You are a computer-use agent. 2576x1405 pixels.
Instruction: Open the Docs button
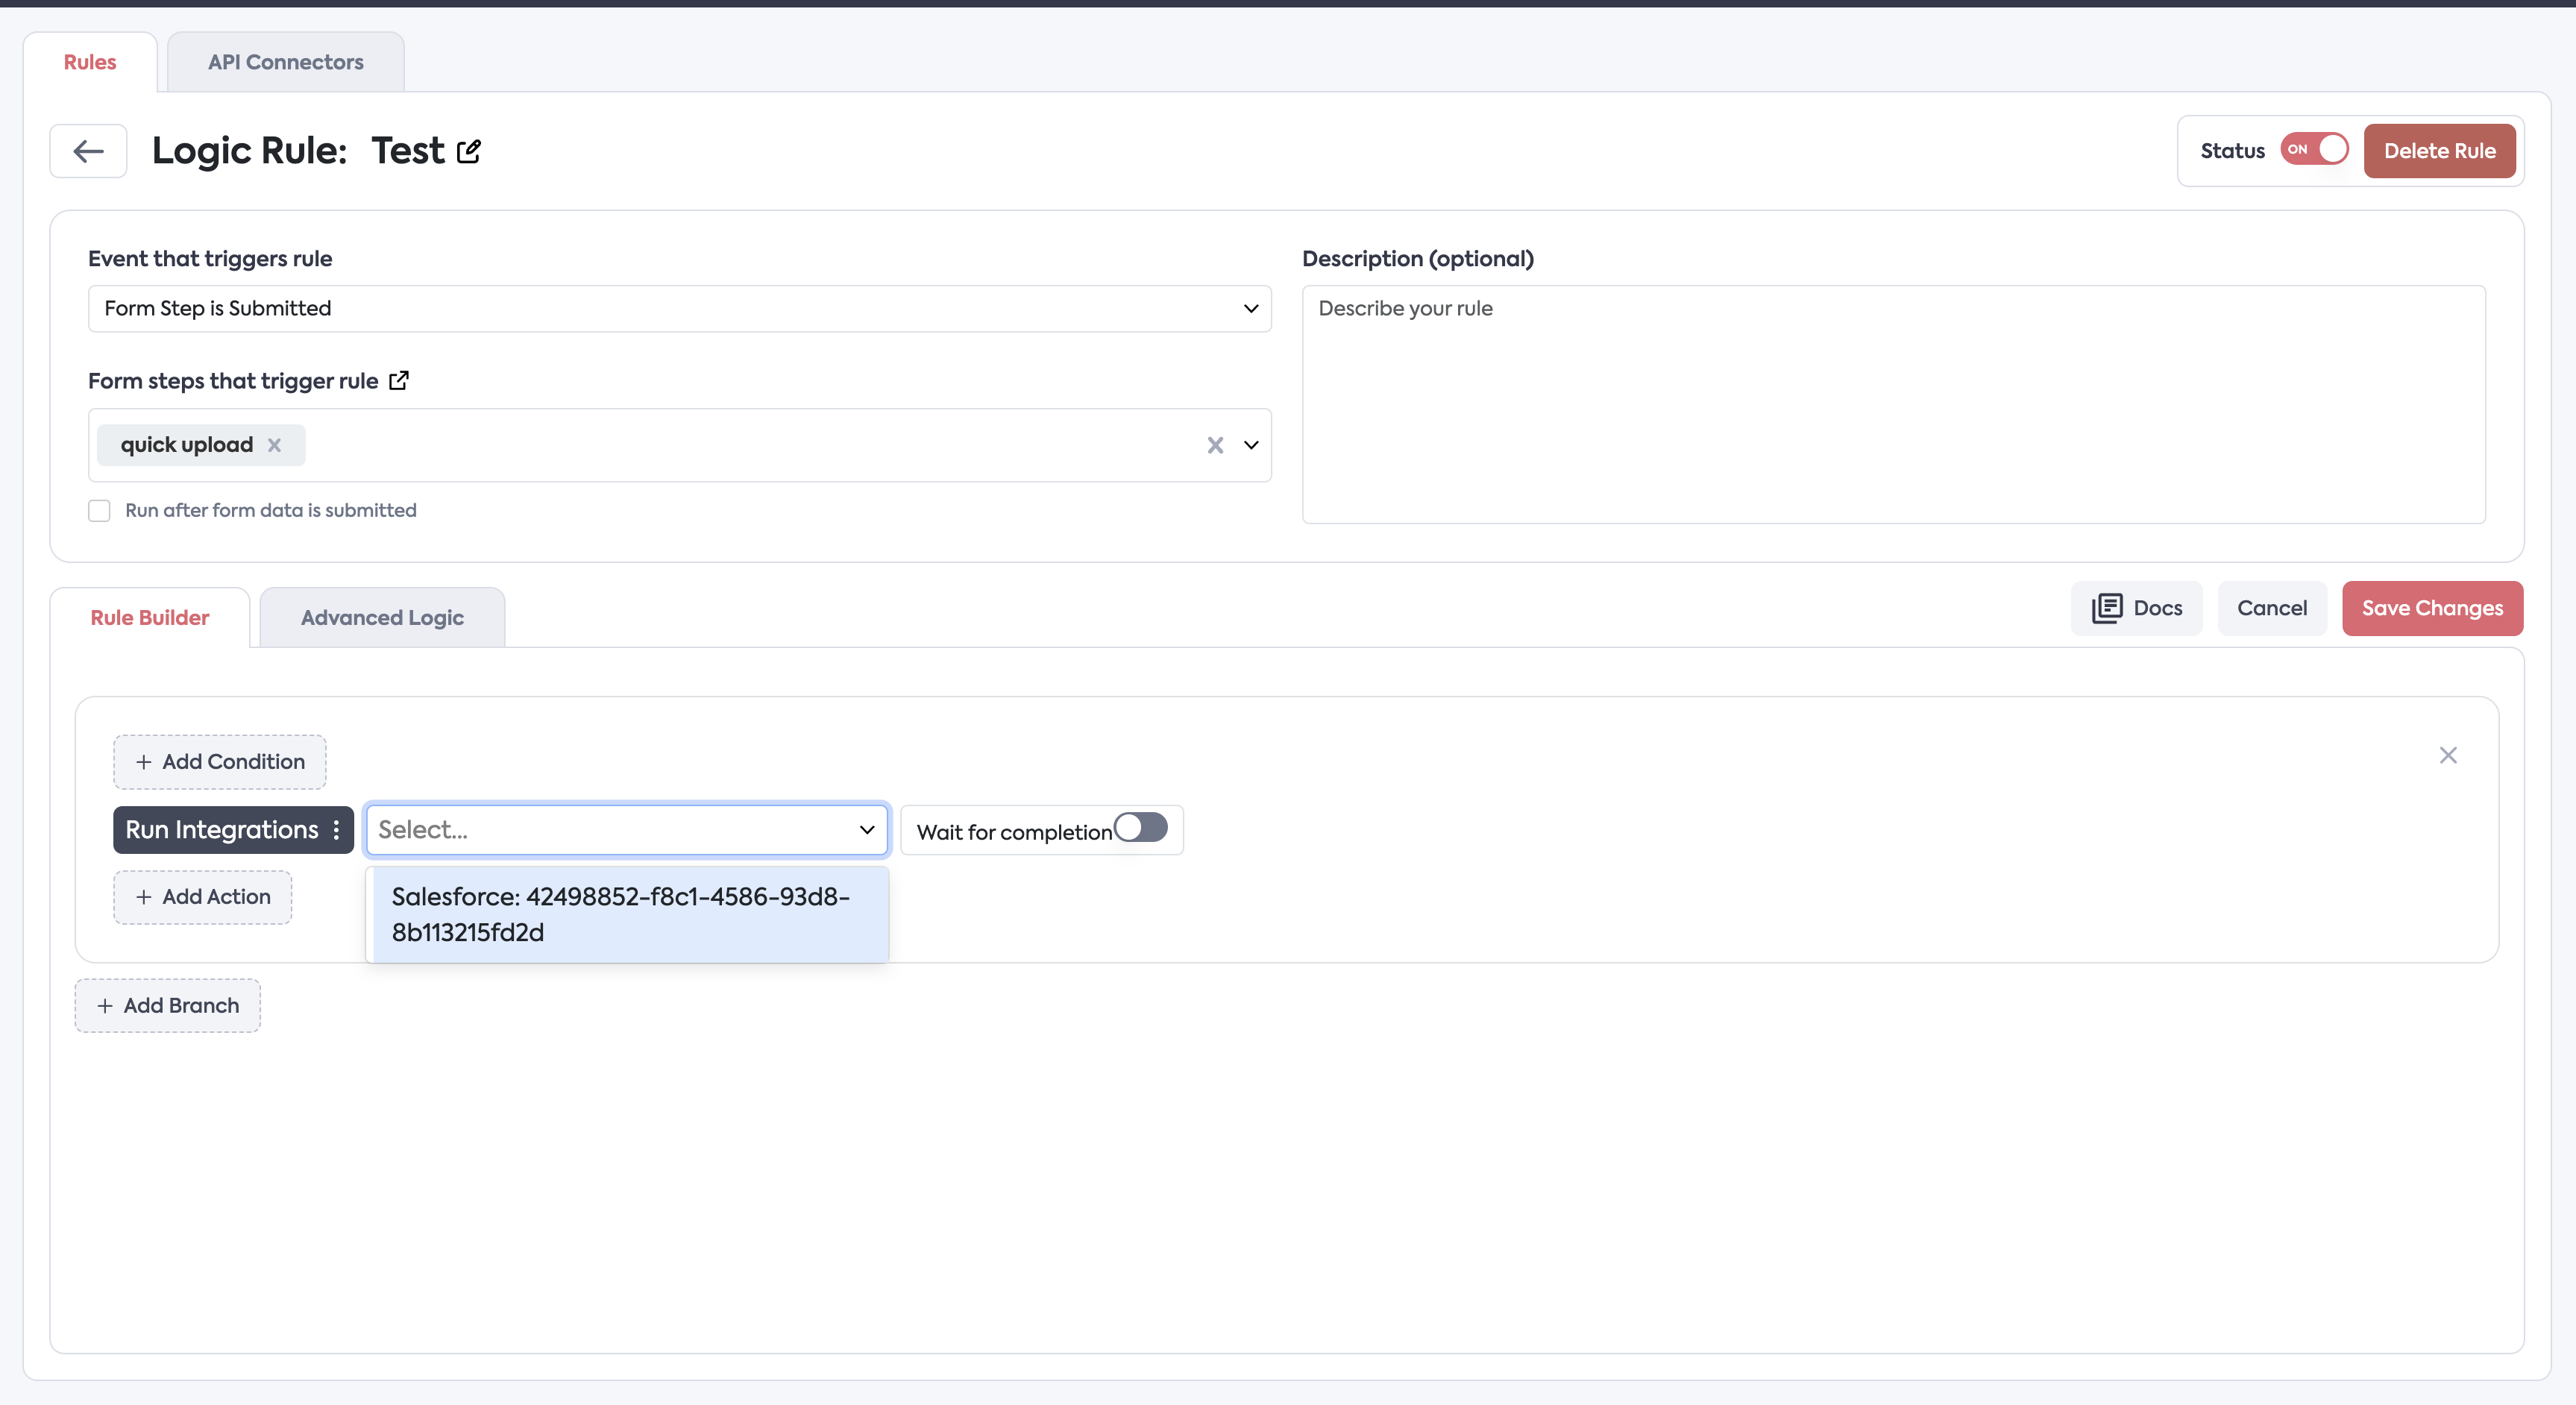[2136, 608]
